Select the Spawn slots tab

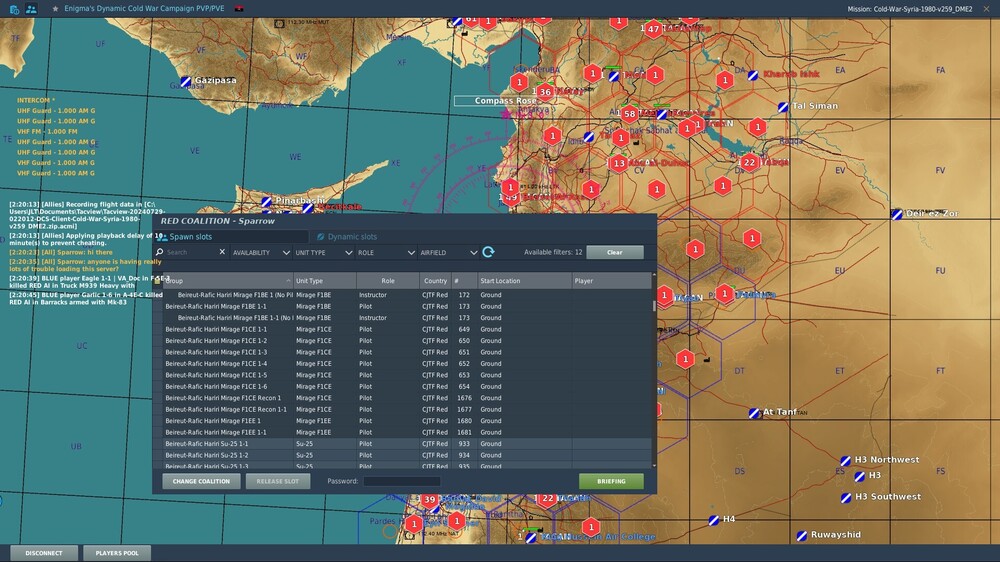click(191, 237)
